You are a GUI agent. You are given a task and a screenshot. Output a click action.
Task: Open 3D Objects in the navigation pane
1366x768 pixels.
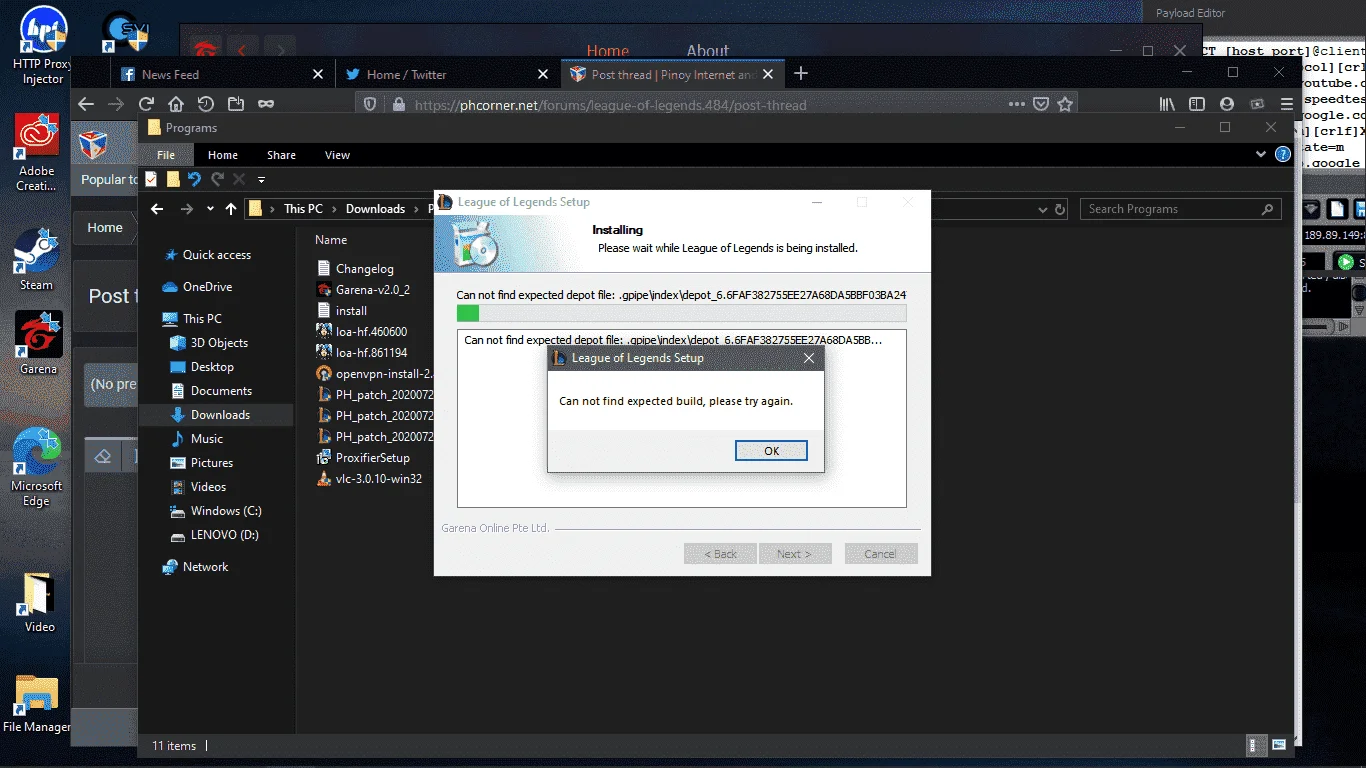click(x=219, y=343)
